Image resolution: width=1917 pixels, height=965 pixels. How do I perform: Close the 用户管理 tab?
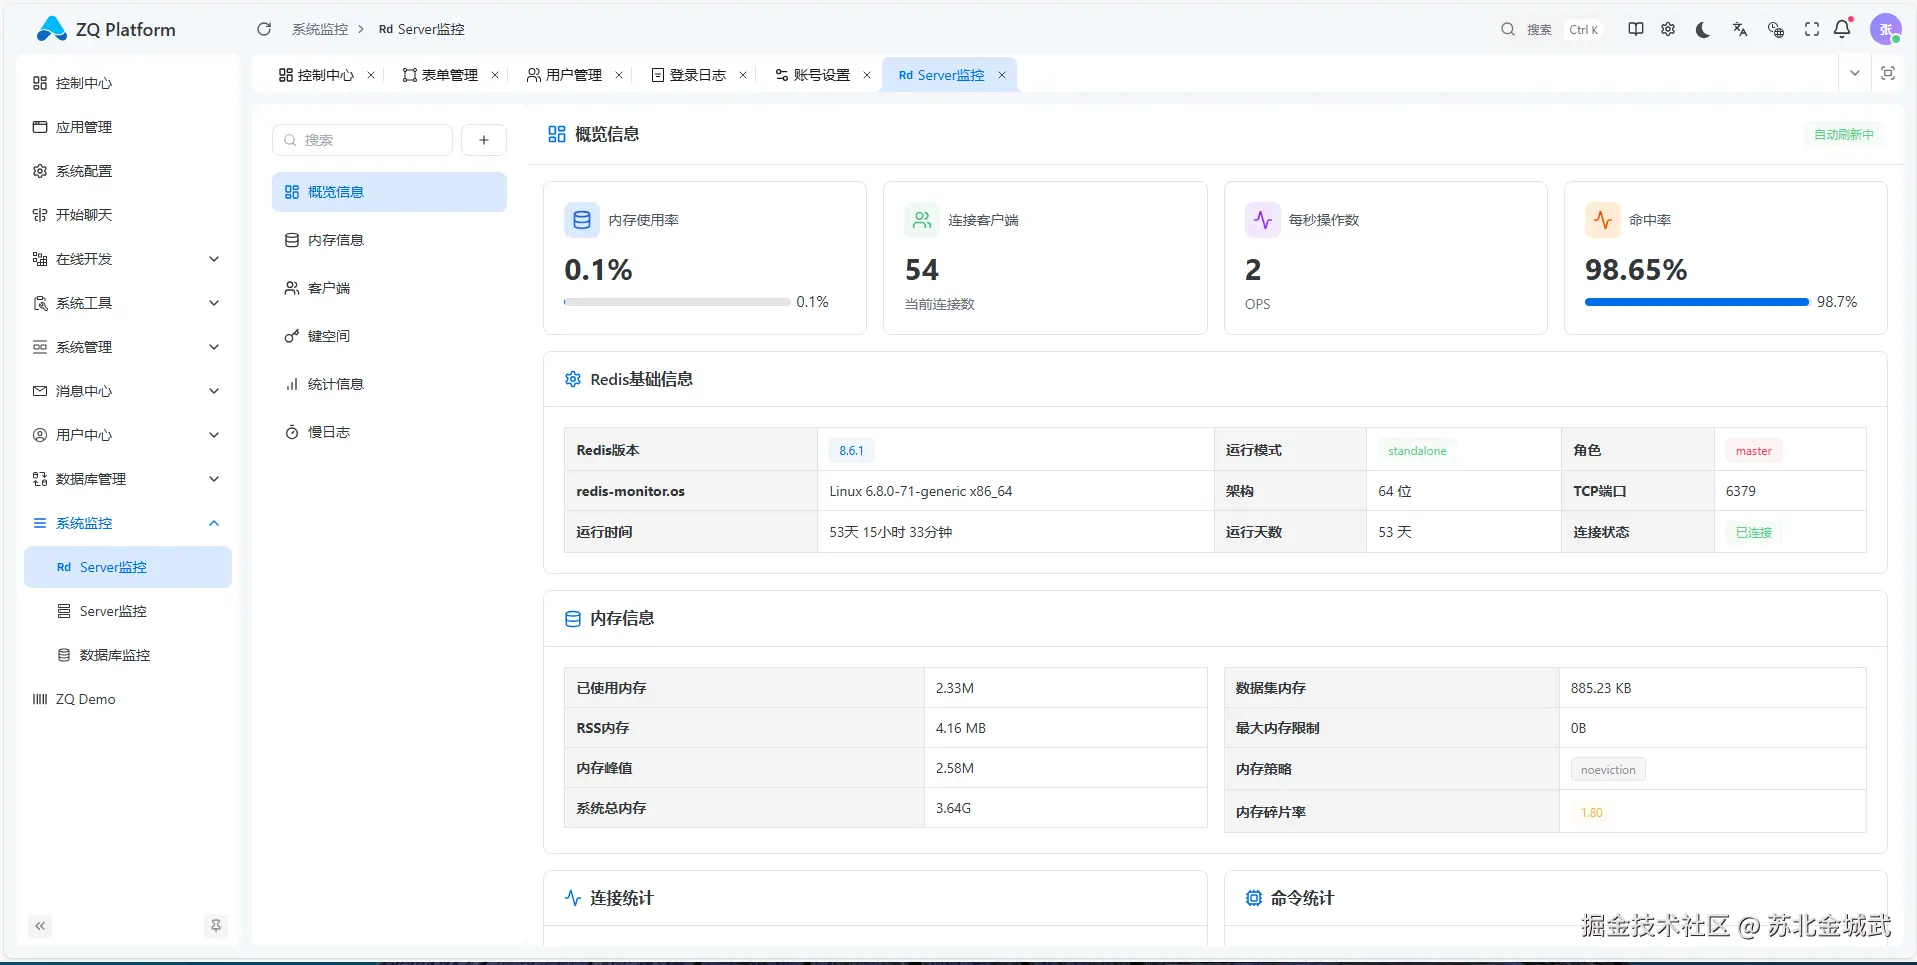click(619, 75)
